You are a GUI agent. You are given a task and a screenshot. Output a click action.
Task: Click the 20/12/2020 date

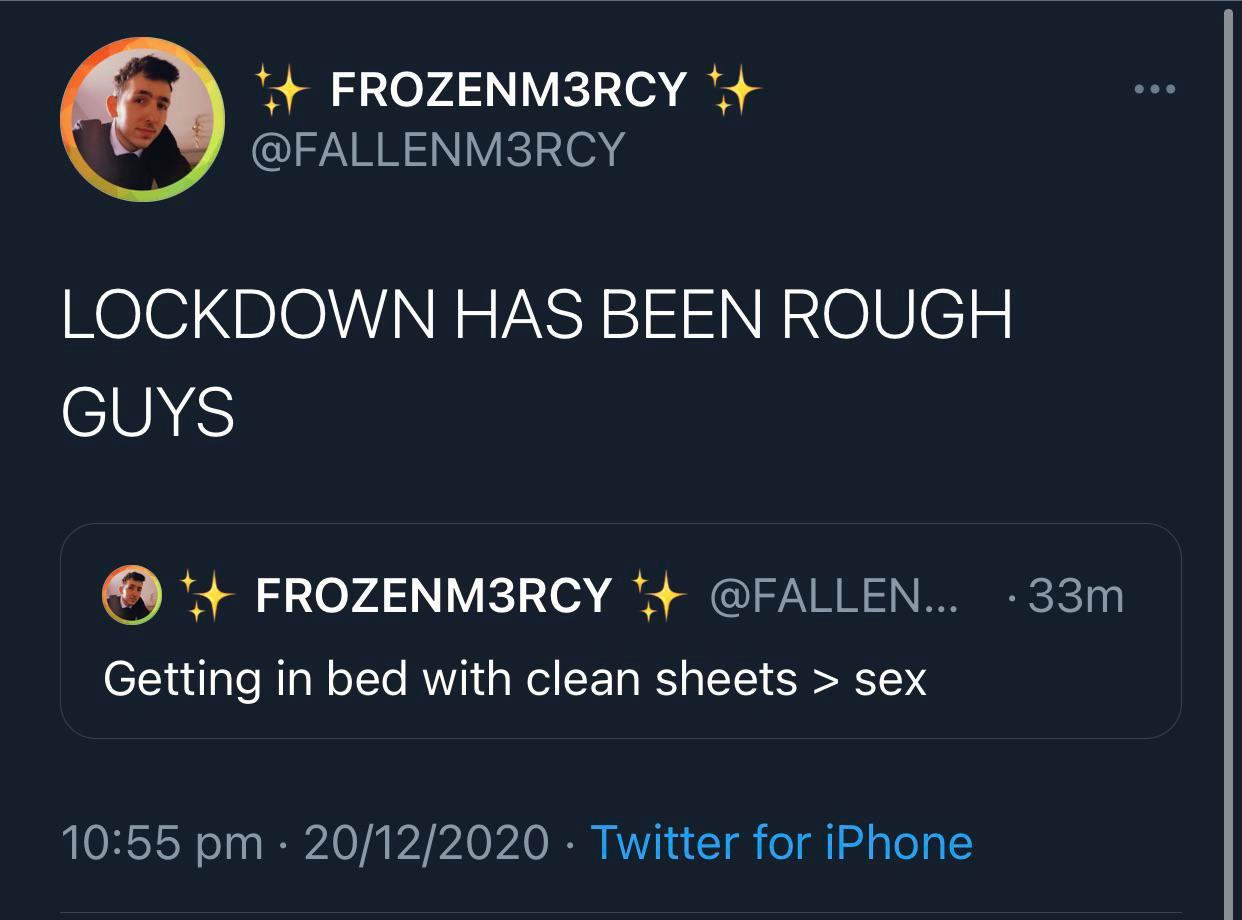coord(426,842)
